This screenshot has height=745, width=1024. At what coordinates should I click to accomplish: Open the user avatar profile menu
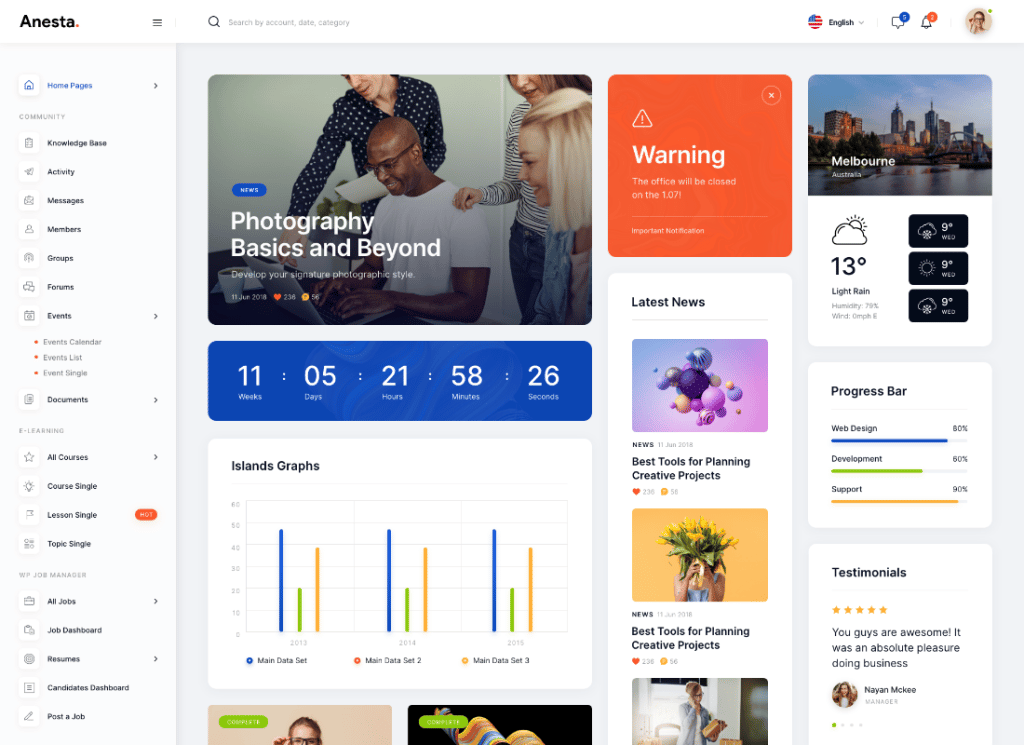coord(978,22)
